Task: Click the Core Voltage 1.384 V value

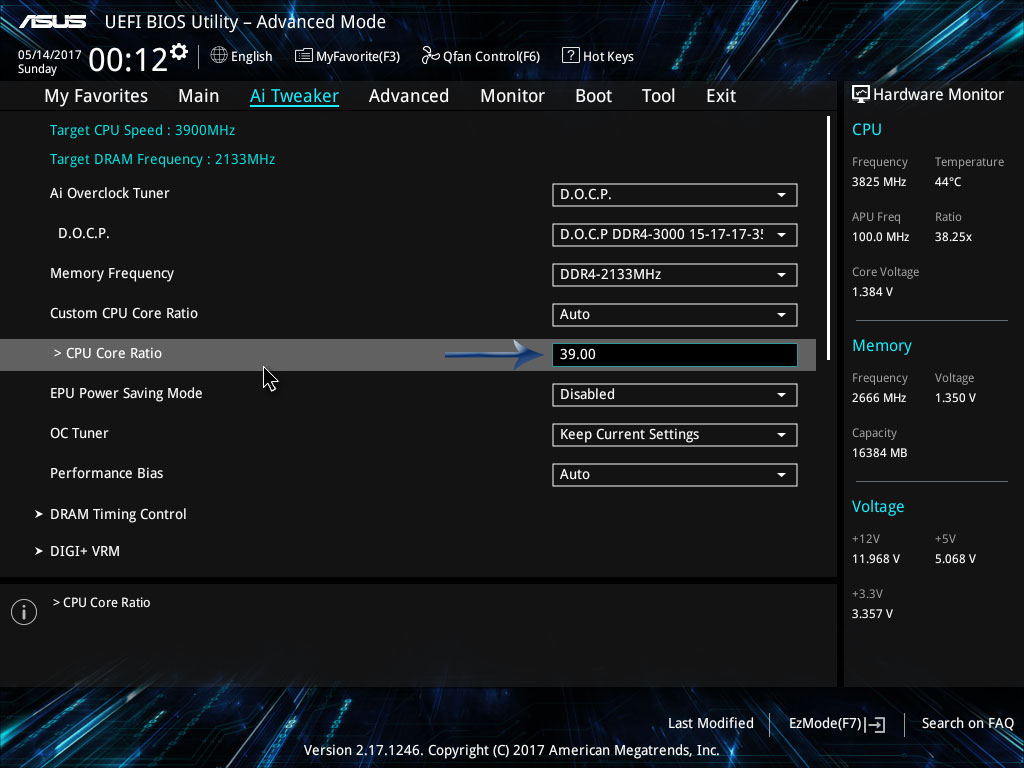Action: pyautogui.click(x=872, y=292)
